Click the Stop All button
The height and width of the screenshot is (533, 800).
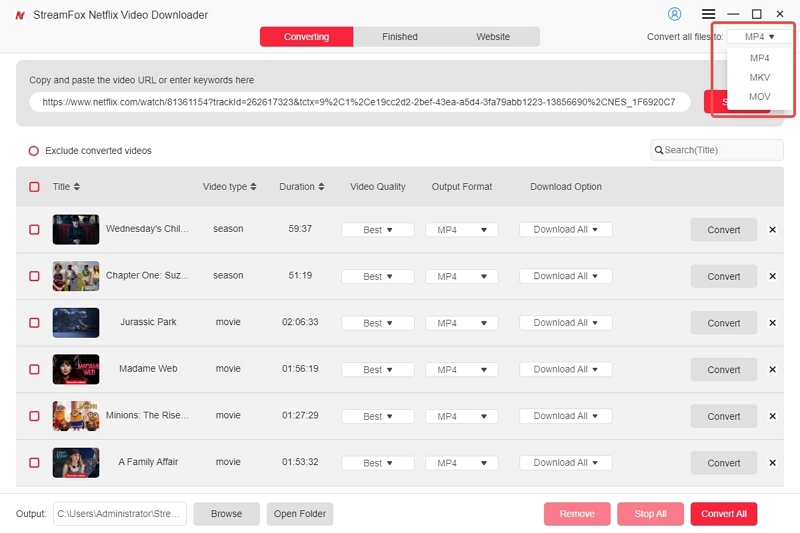pyautogui.click(x=650, y=514)
